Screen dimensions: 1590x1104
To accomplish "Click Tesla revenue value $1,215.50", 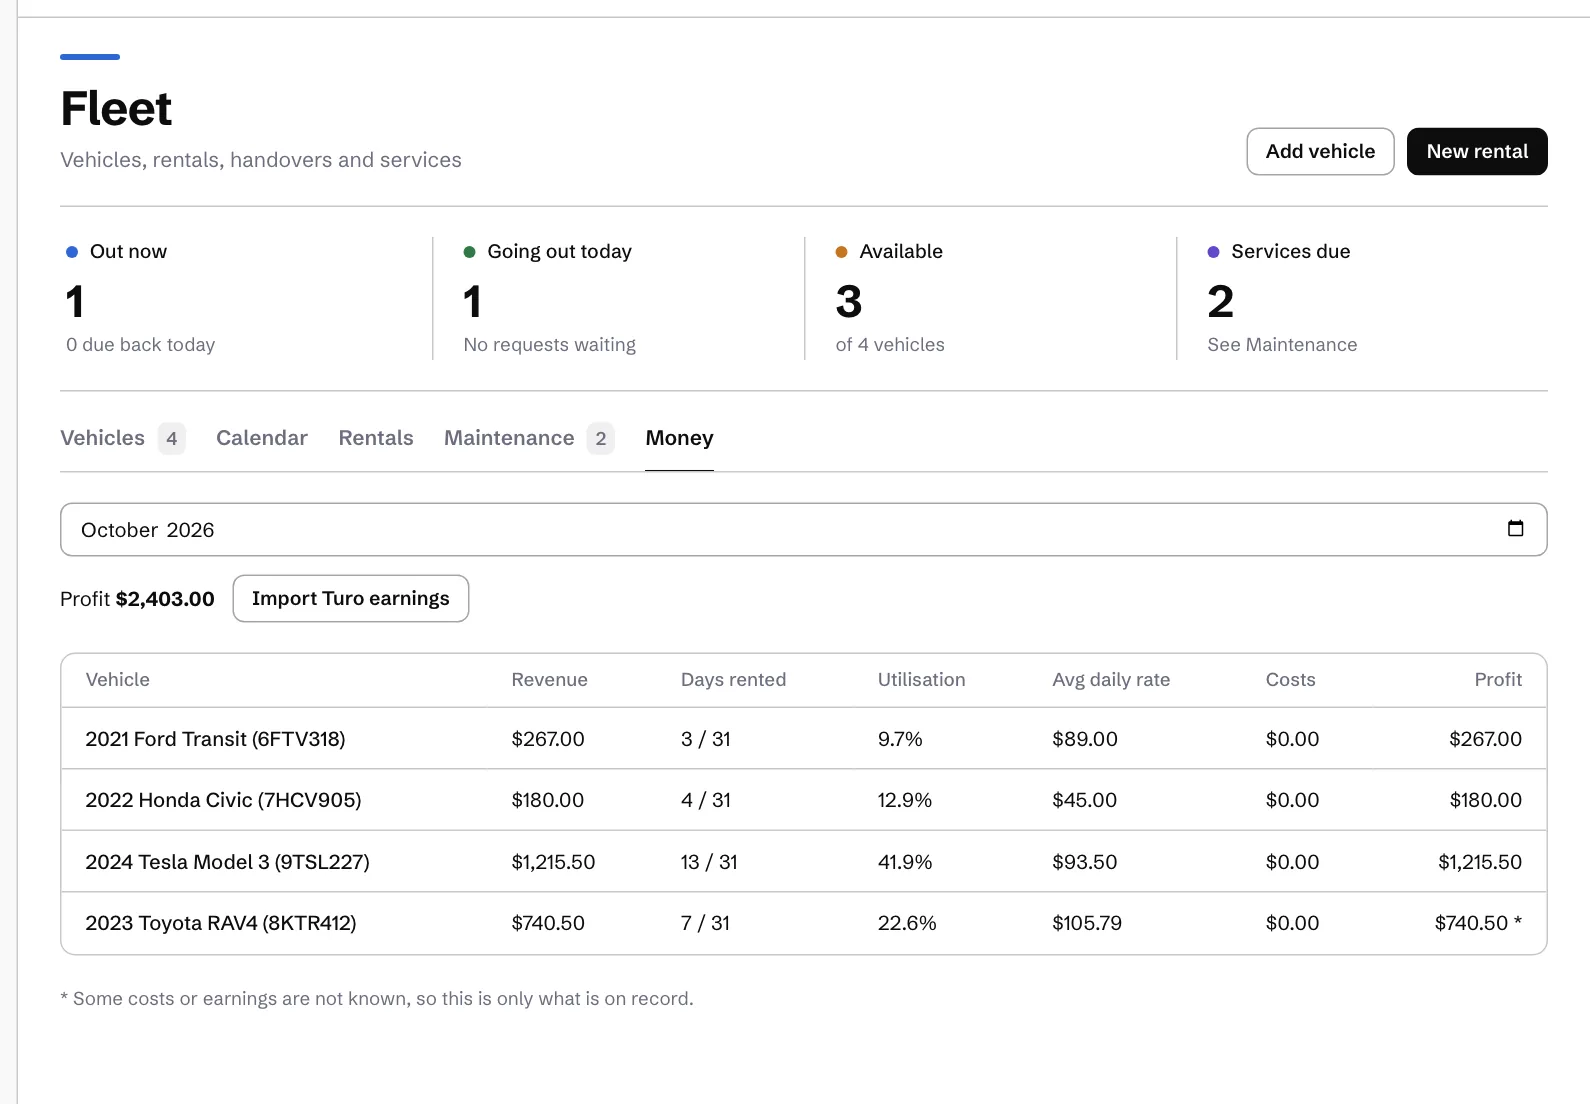I will pos(553,862).
